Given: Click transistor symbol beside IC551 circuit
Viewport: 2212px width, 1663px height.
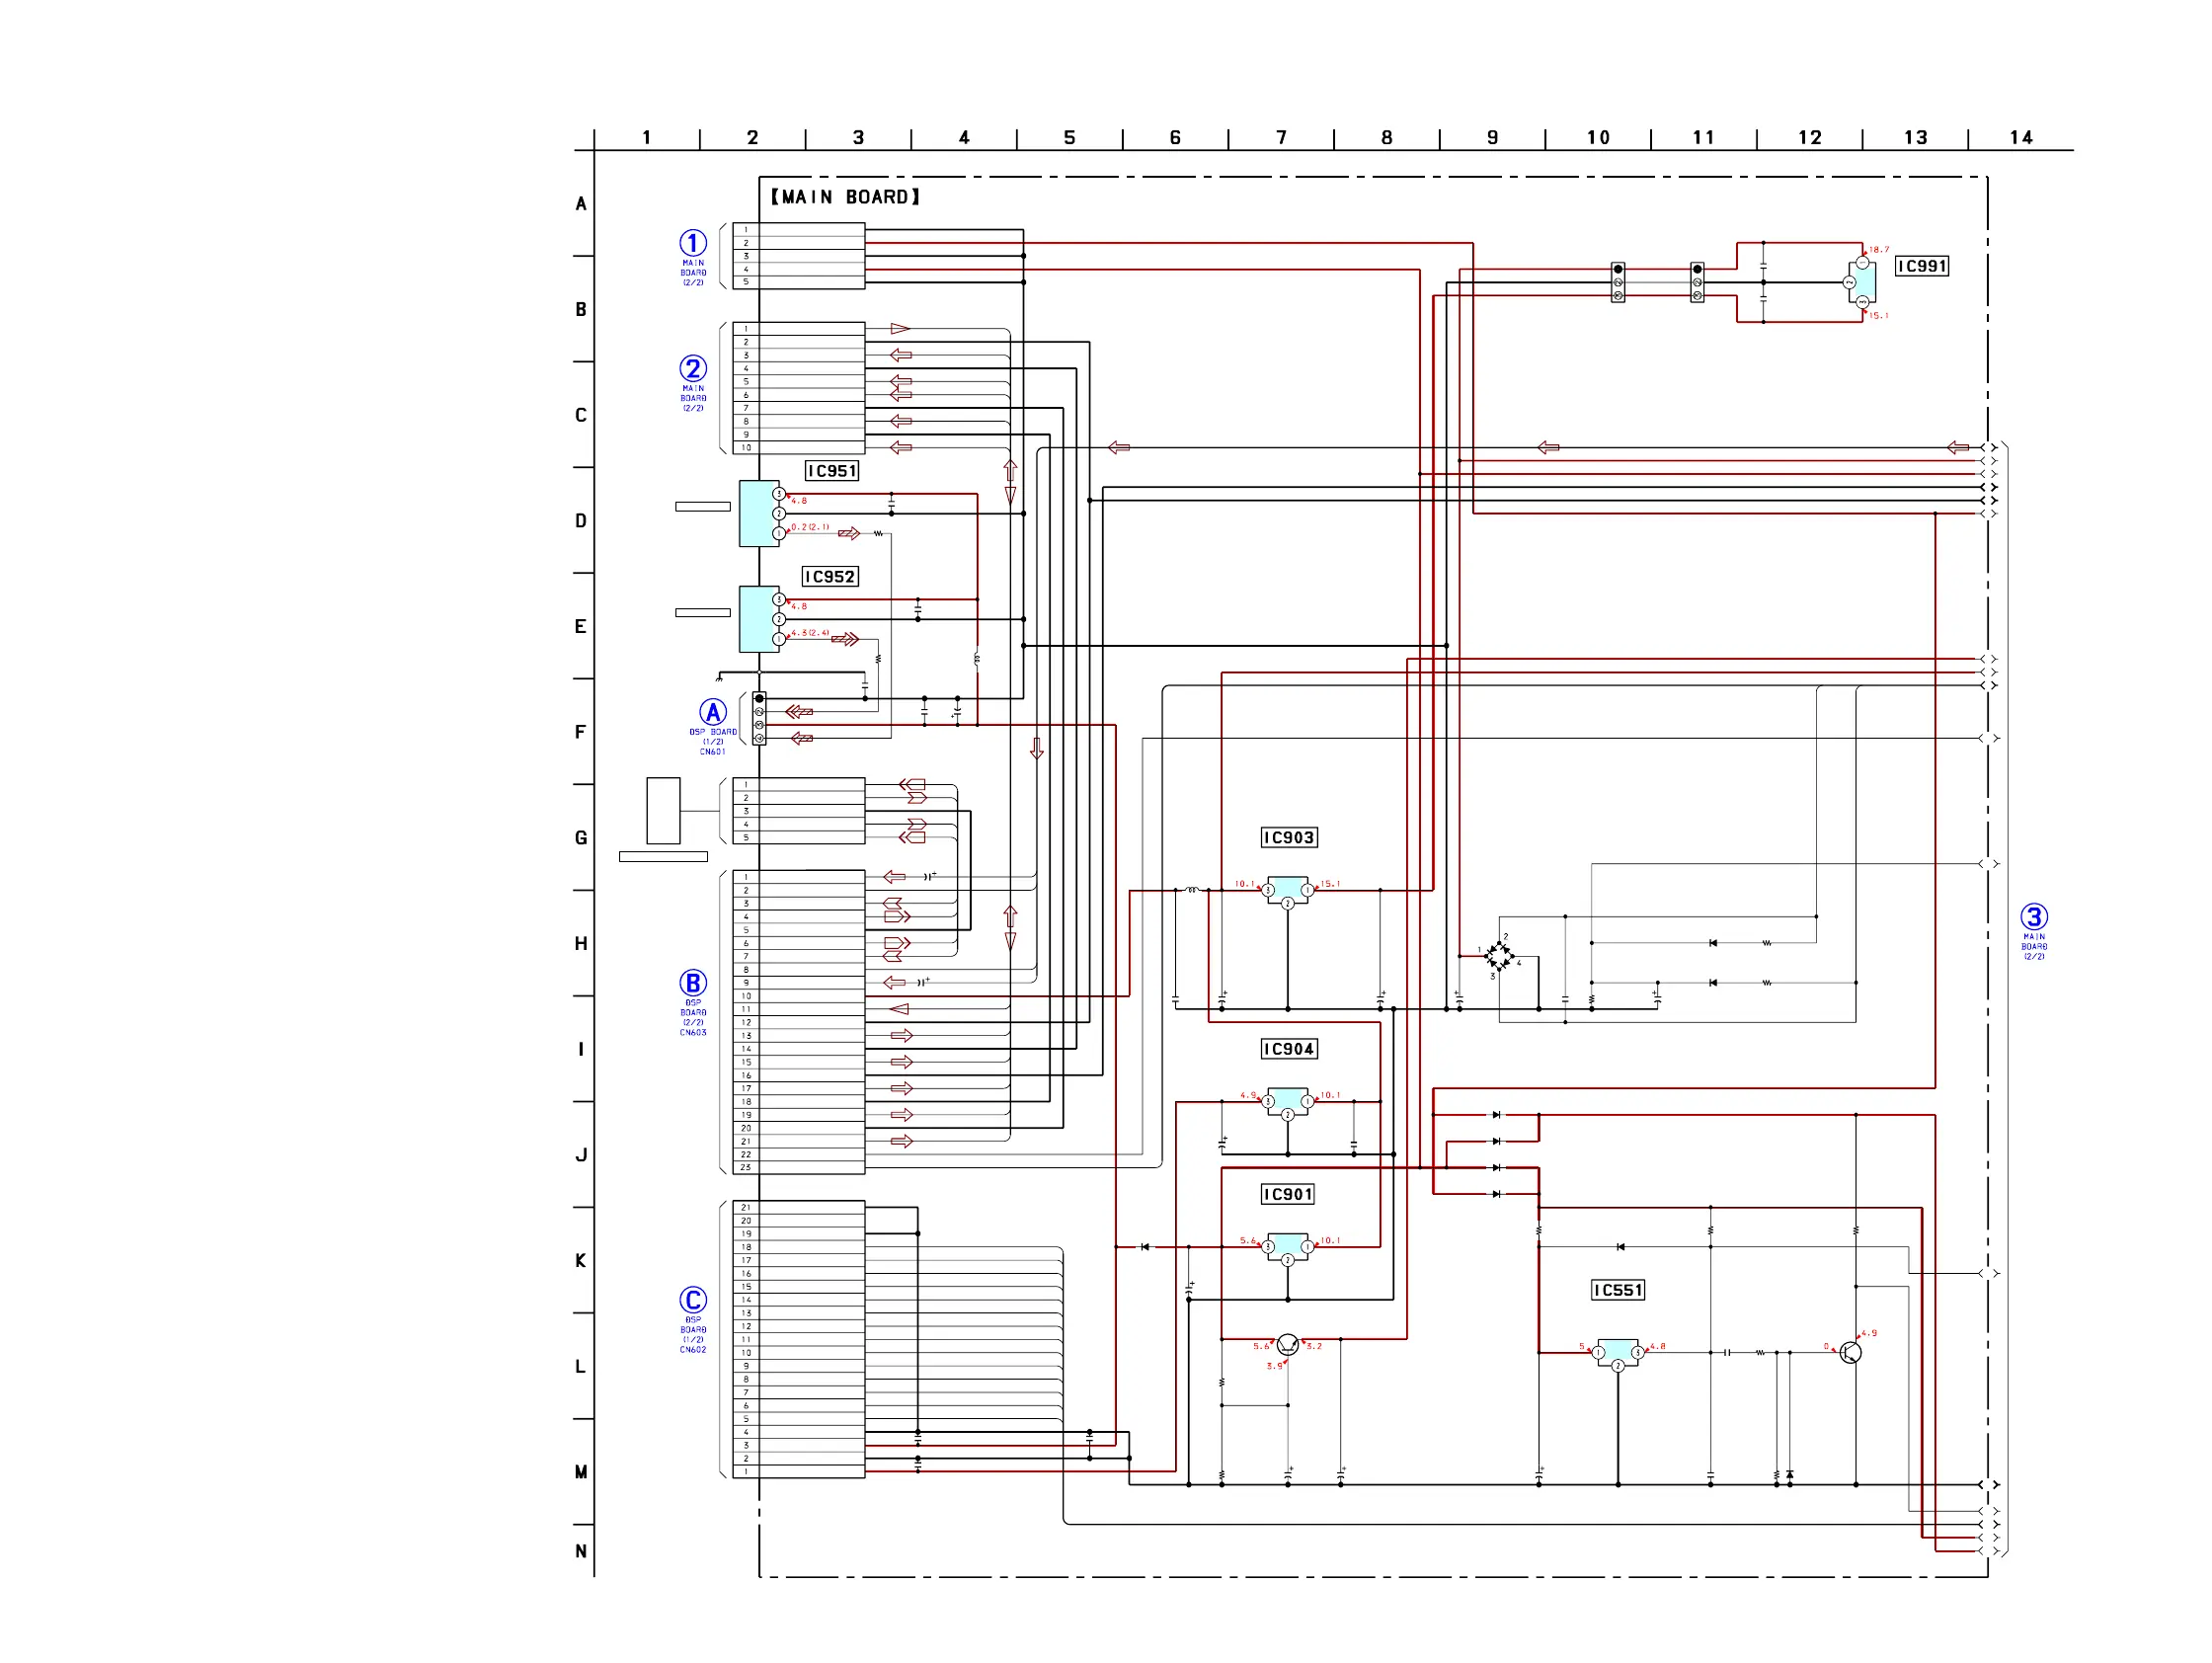Looking at the screenshot, I should [x=1850, y=1353].
